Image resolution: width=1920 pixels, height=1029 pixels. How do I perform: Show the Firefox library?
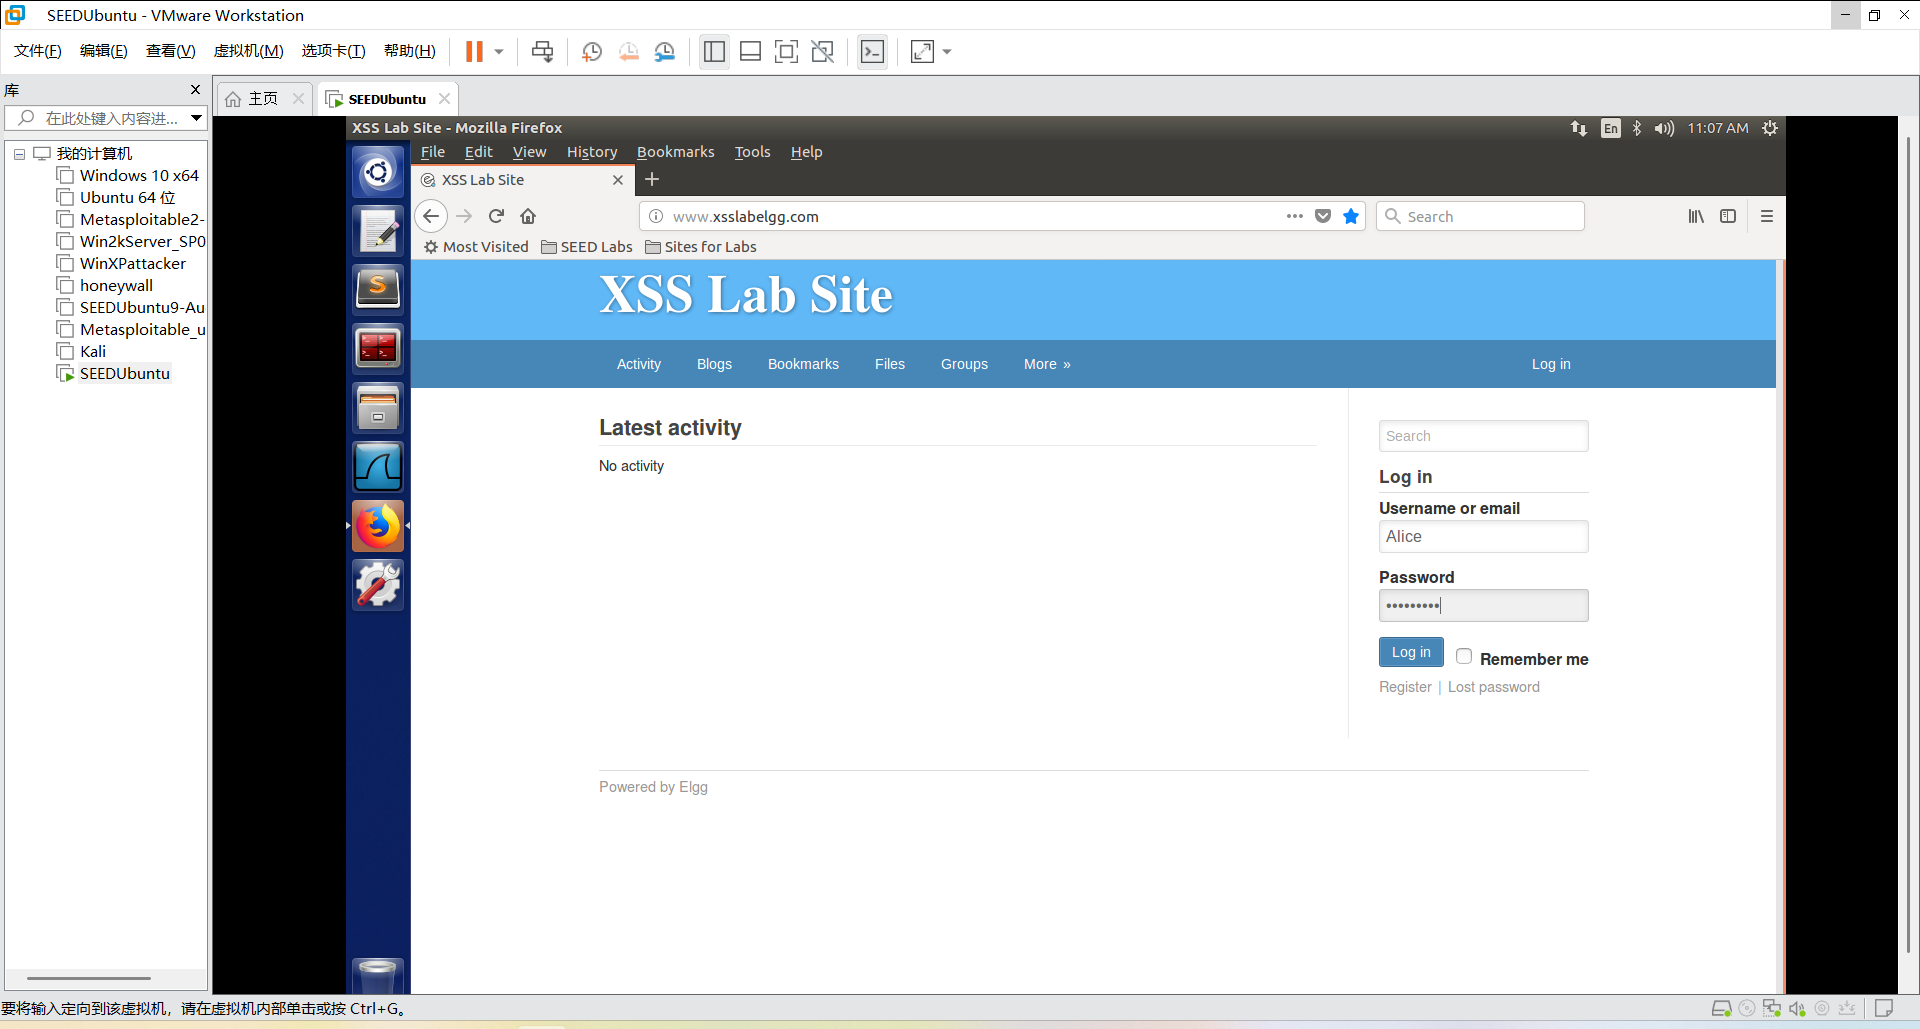tap(1696, 216)
